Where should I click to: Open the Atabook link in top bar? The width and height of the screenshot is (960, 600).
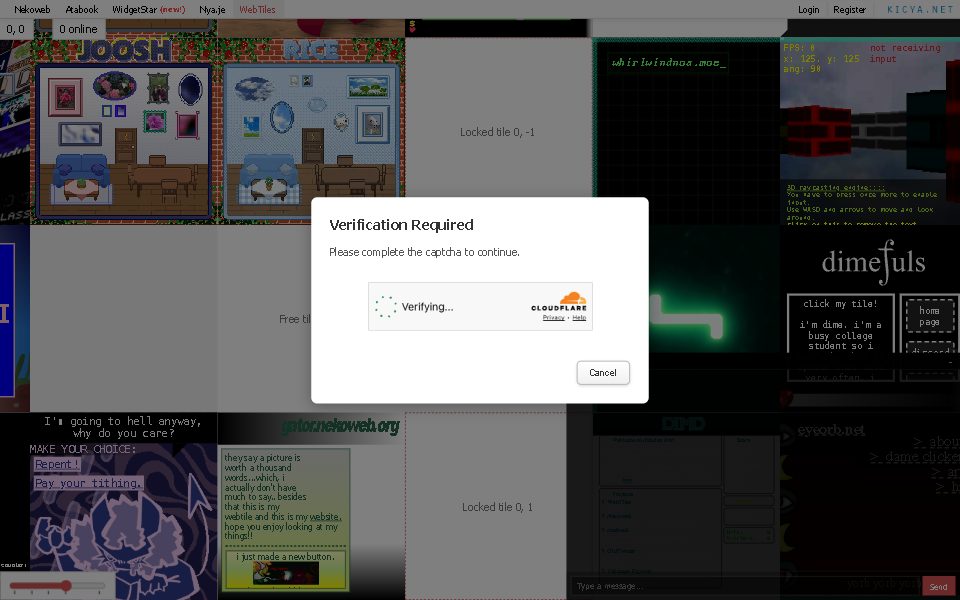[82, 9]
